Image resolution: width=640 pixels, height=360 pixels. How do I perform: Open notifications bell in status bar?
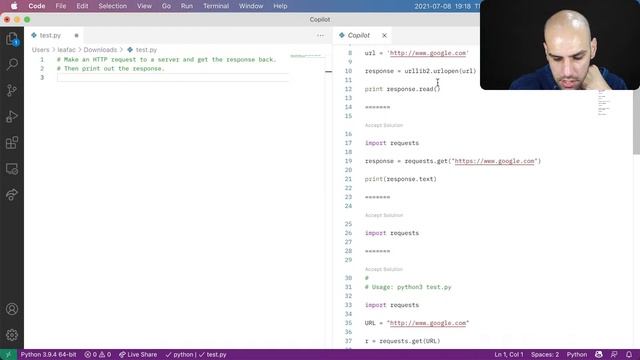(629, 355)
